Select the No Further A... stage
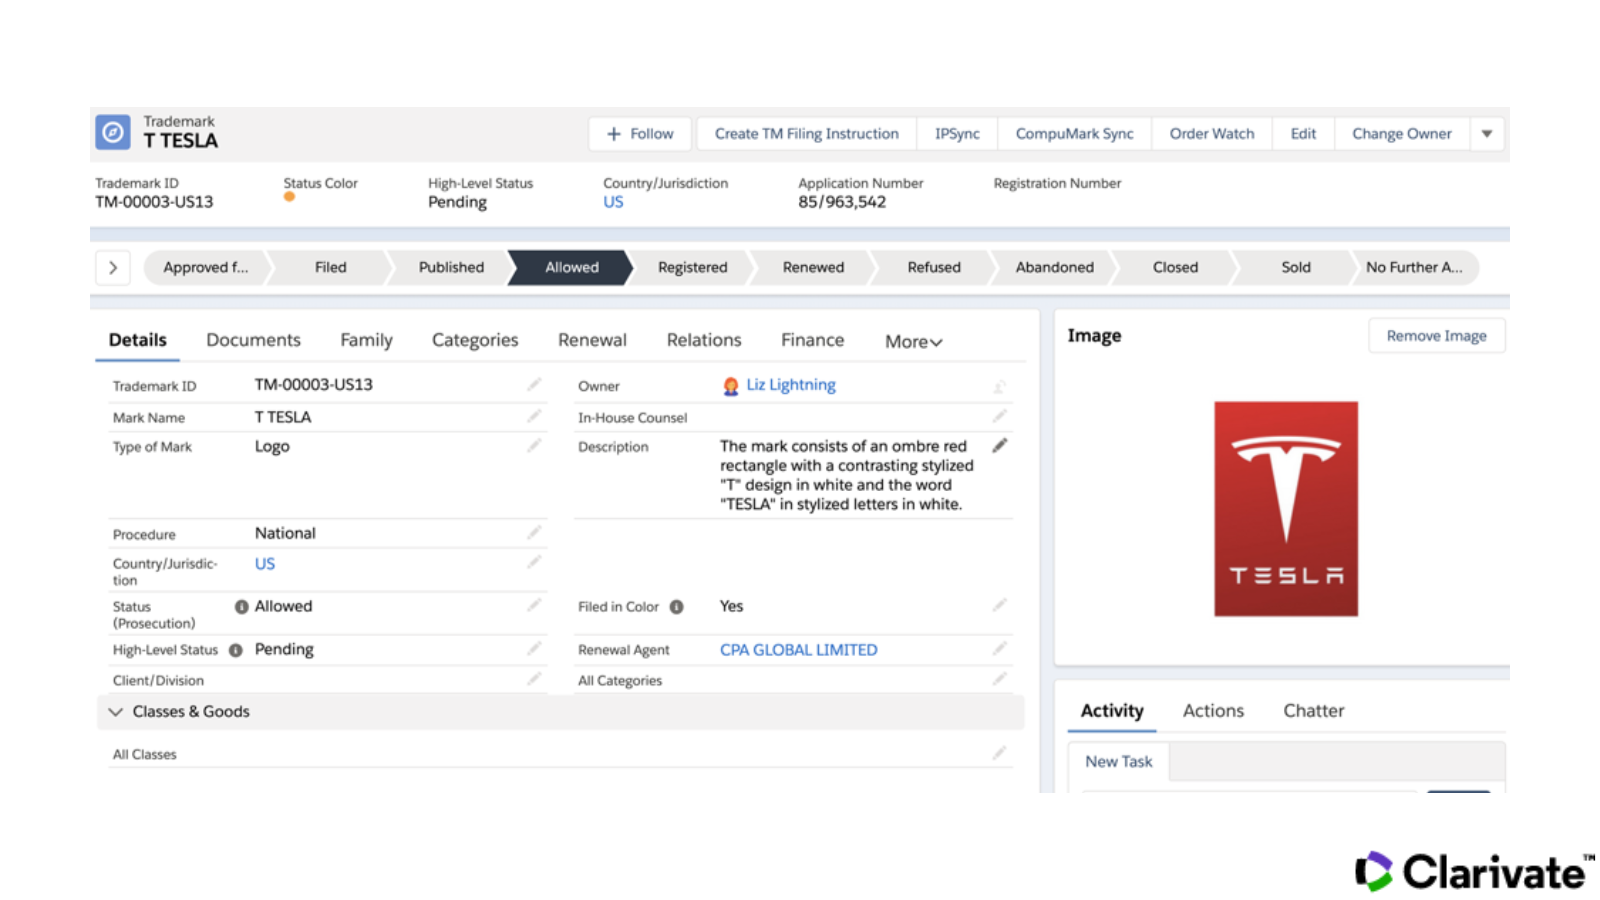Viewport: 1600px width, 900px height. pos(1414,267)
